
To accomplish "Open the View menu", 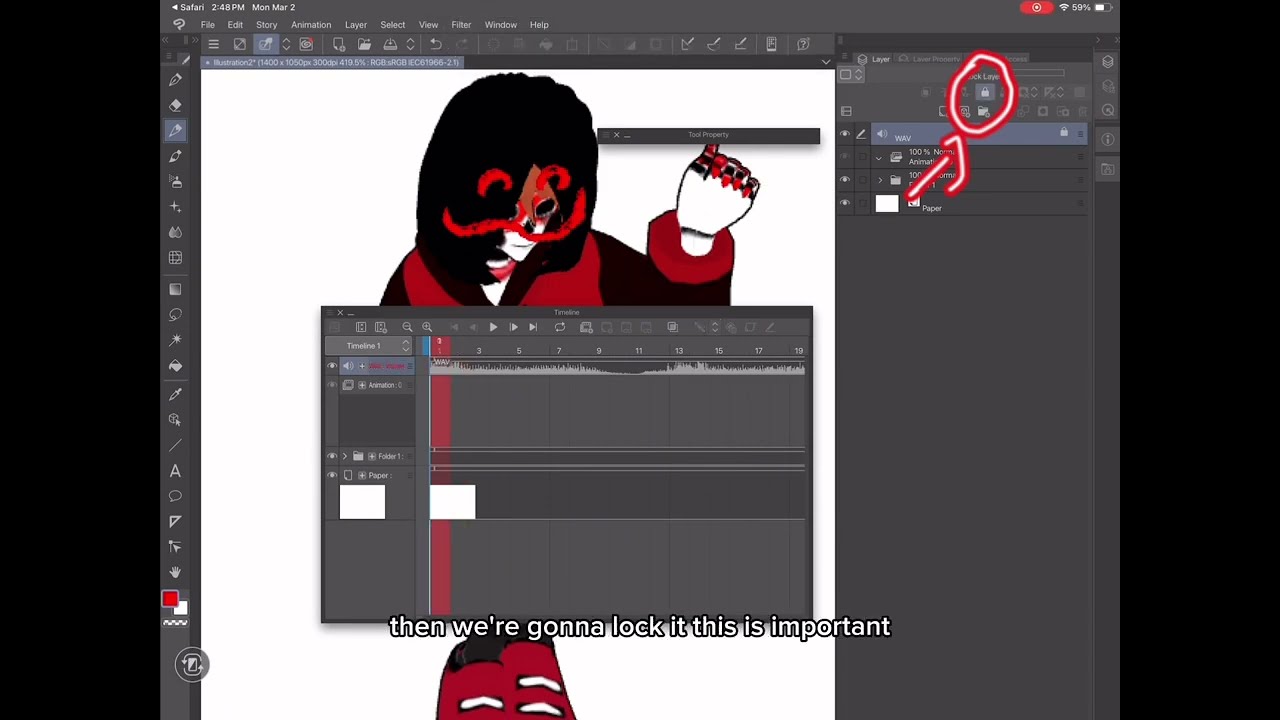I will 428,25.
